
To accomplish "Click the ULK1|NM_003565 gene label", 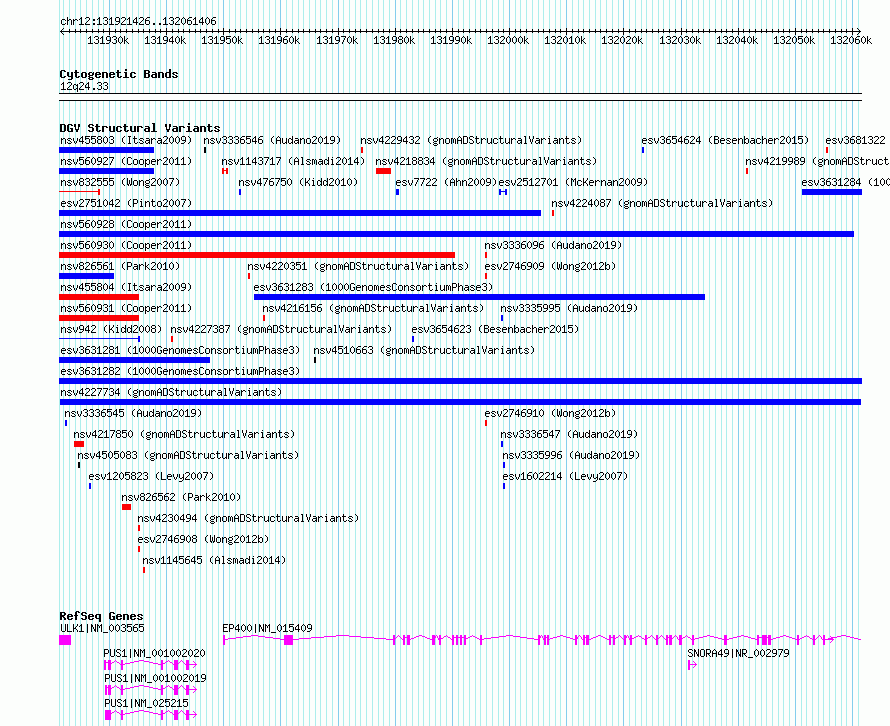I will click(x=102, y=628).
